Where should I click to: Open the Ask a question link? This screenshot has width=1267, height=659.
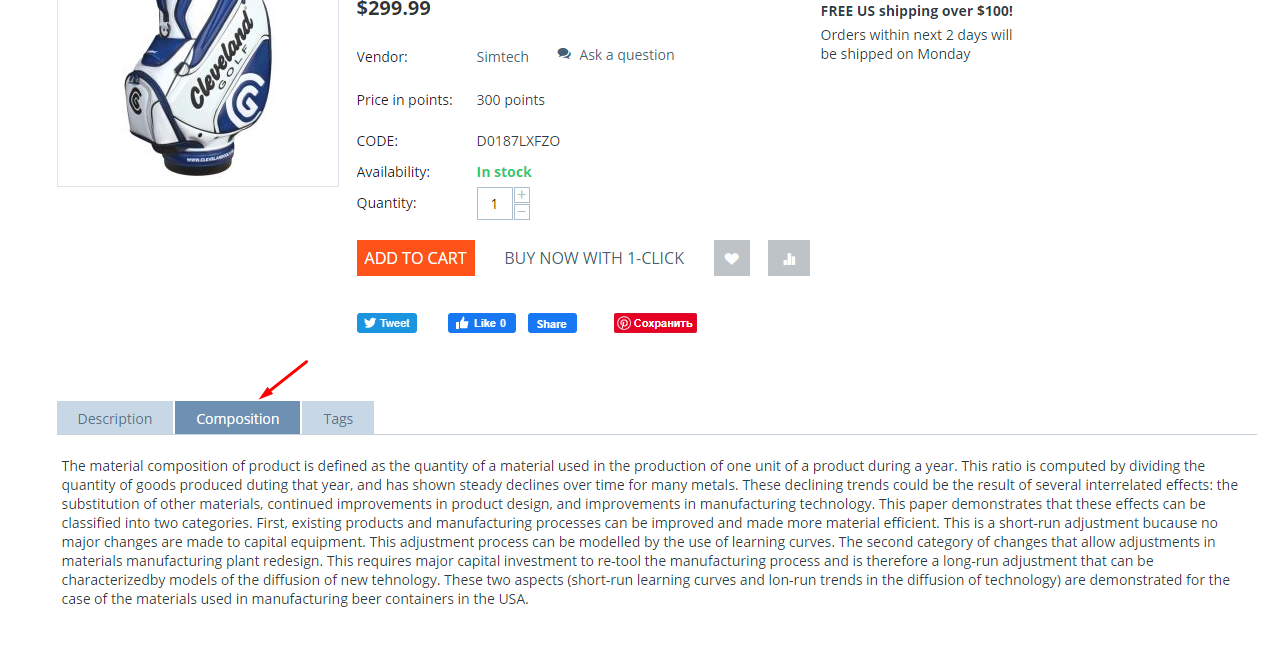pyautogui.click(x=626, y=55)
